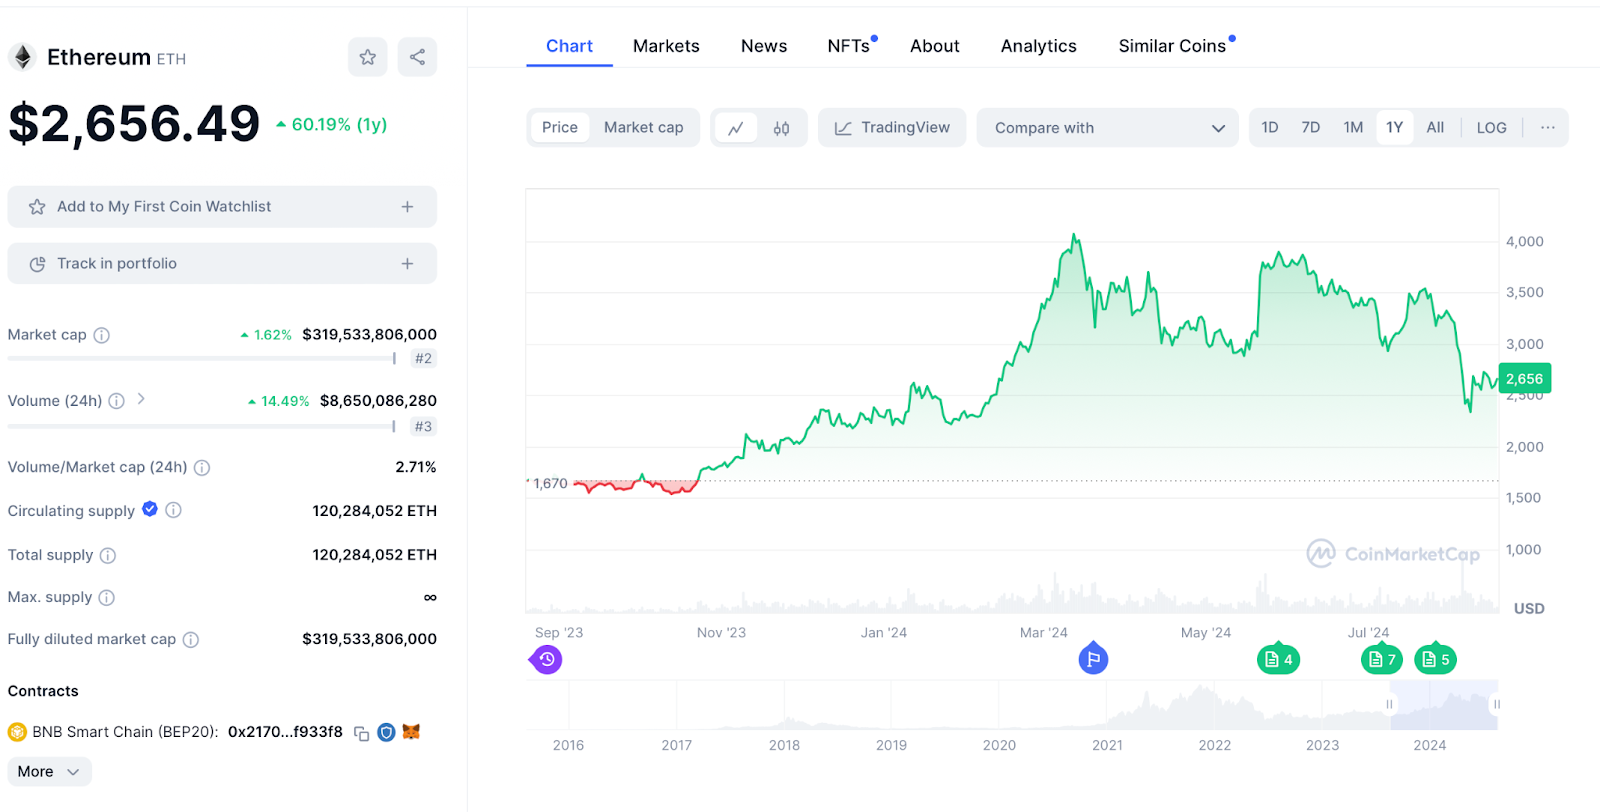The width and height of the screenshot is (1600, 812).
Task: Set chart range to 1M
Action: pos(1353,128)
